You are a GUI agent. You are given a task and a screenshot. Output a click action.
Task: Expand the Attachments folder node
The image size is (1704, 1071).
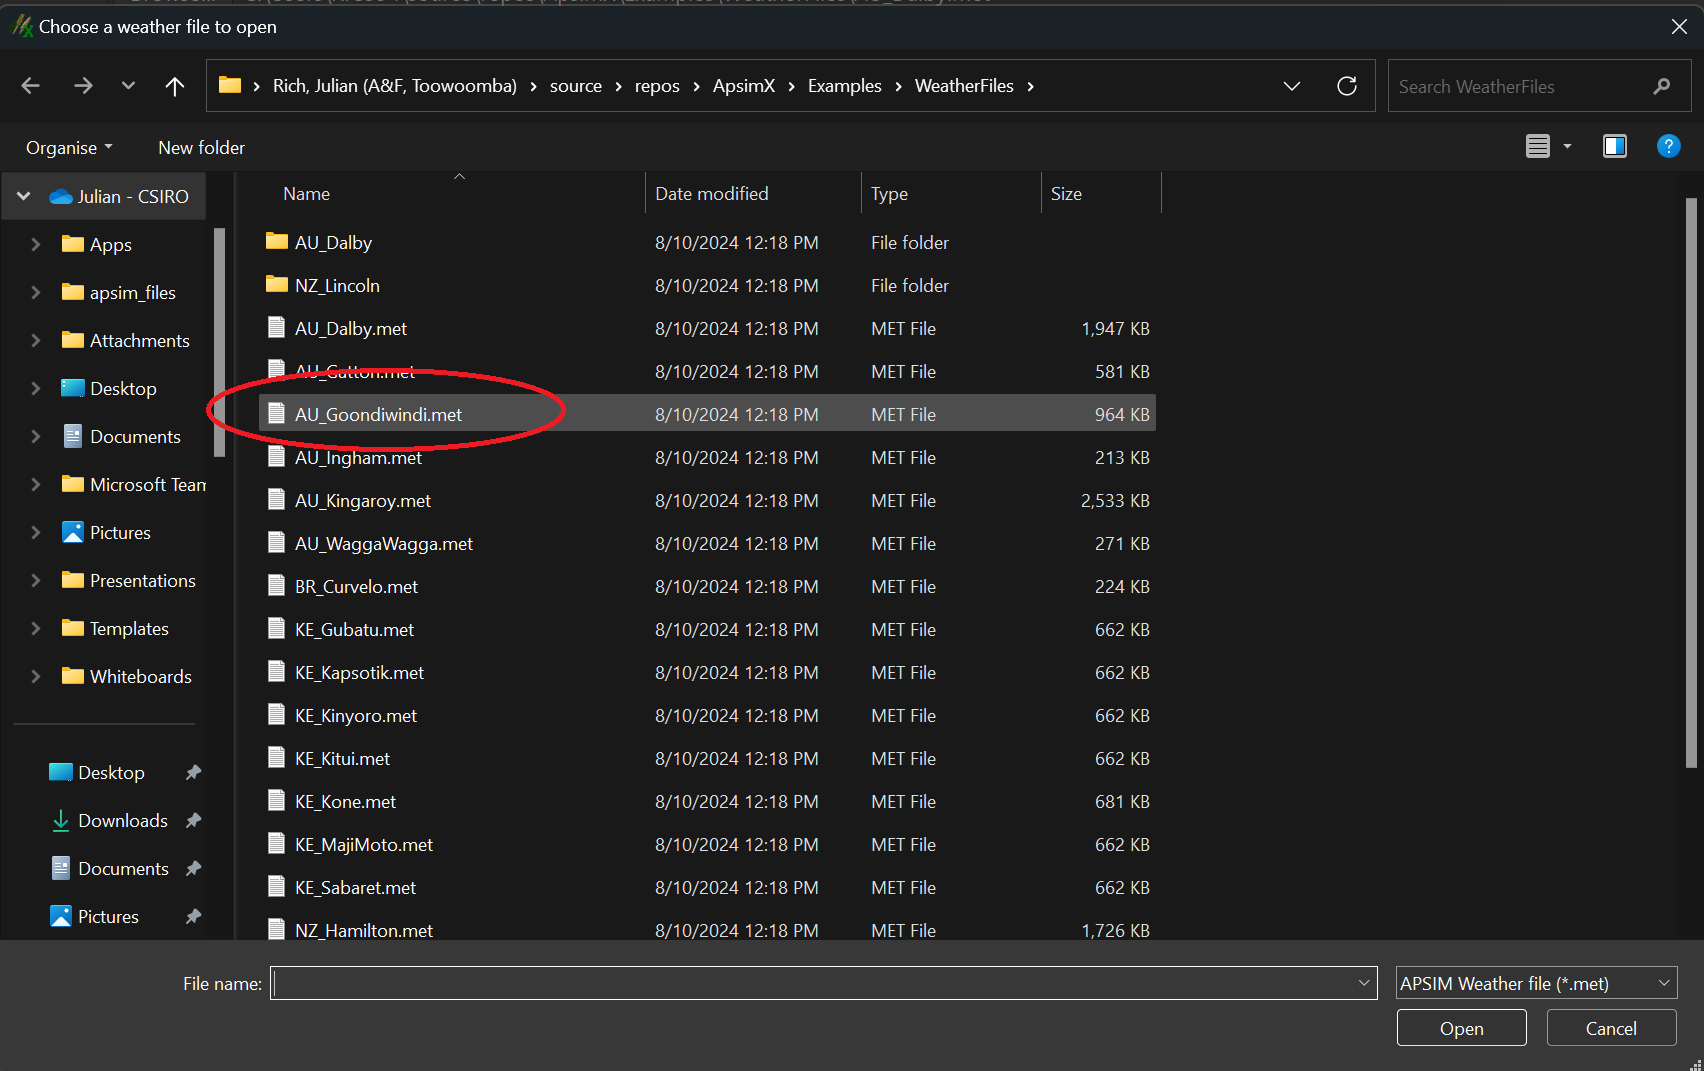pyautogui.click(x=36, y=340)
